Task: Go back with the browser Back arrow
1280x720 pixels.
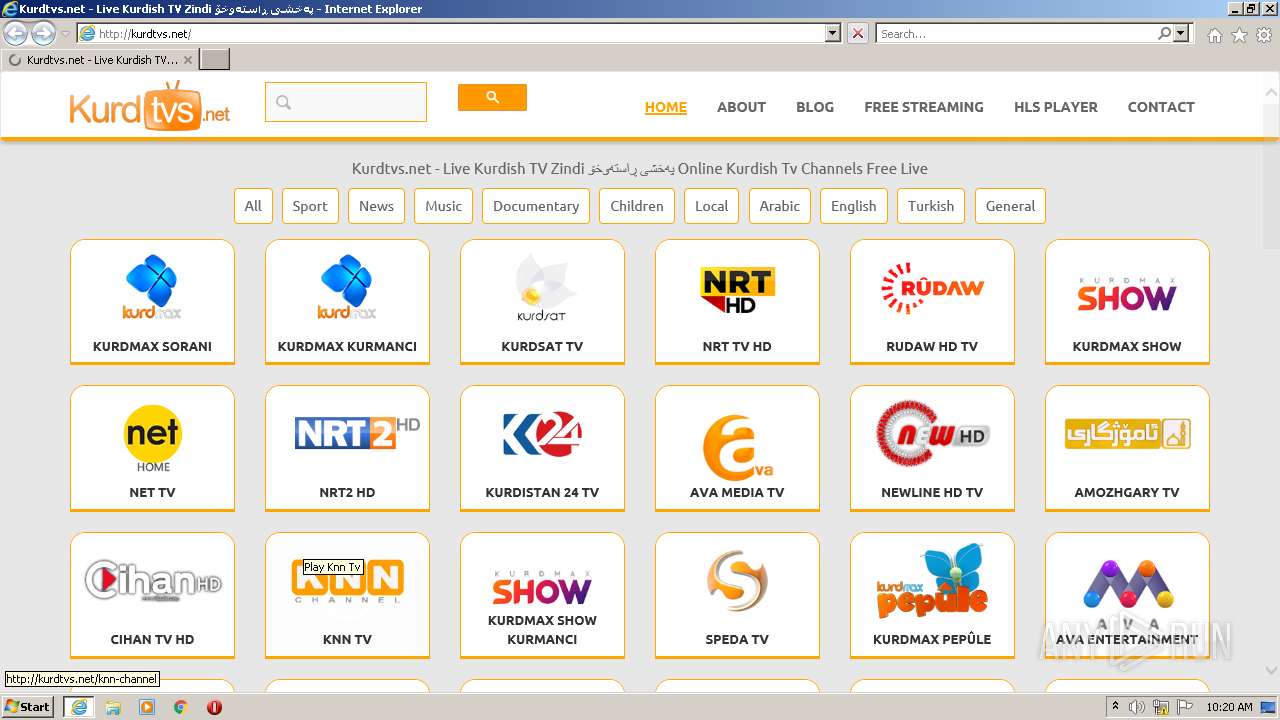Action: [x=16, y=33]
